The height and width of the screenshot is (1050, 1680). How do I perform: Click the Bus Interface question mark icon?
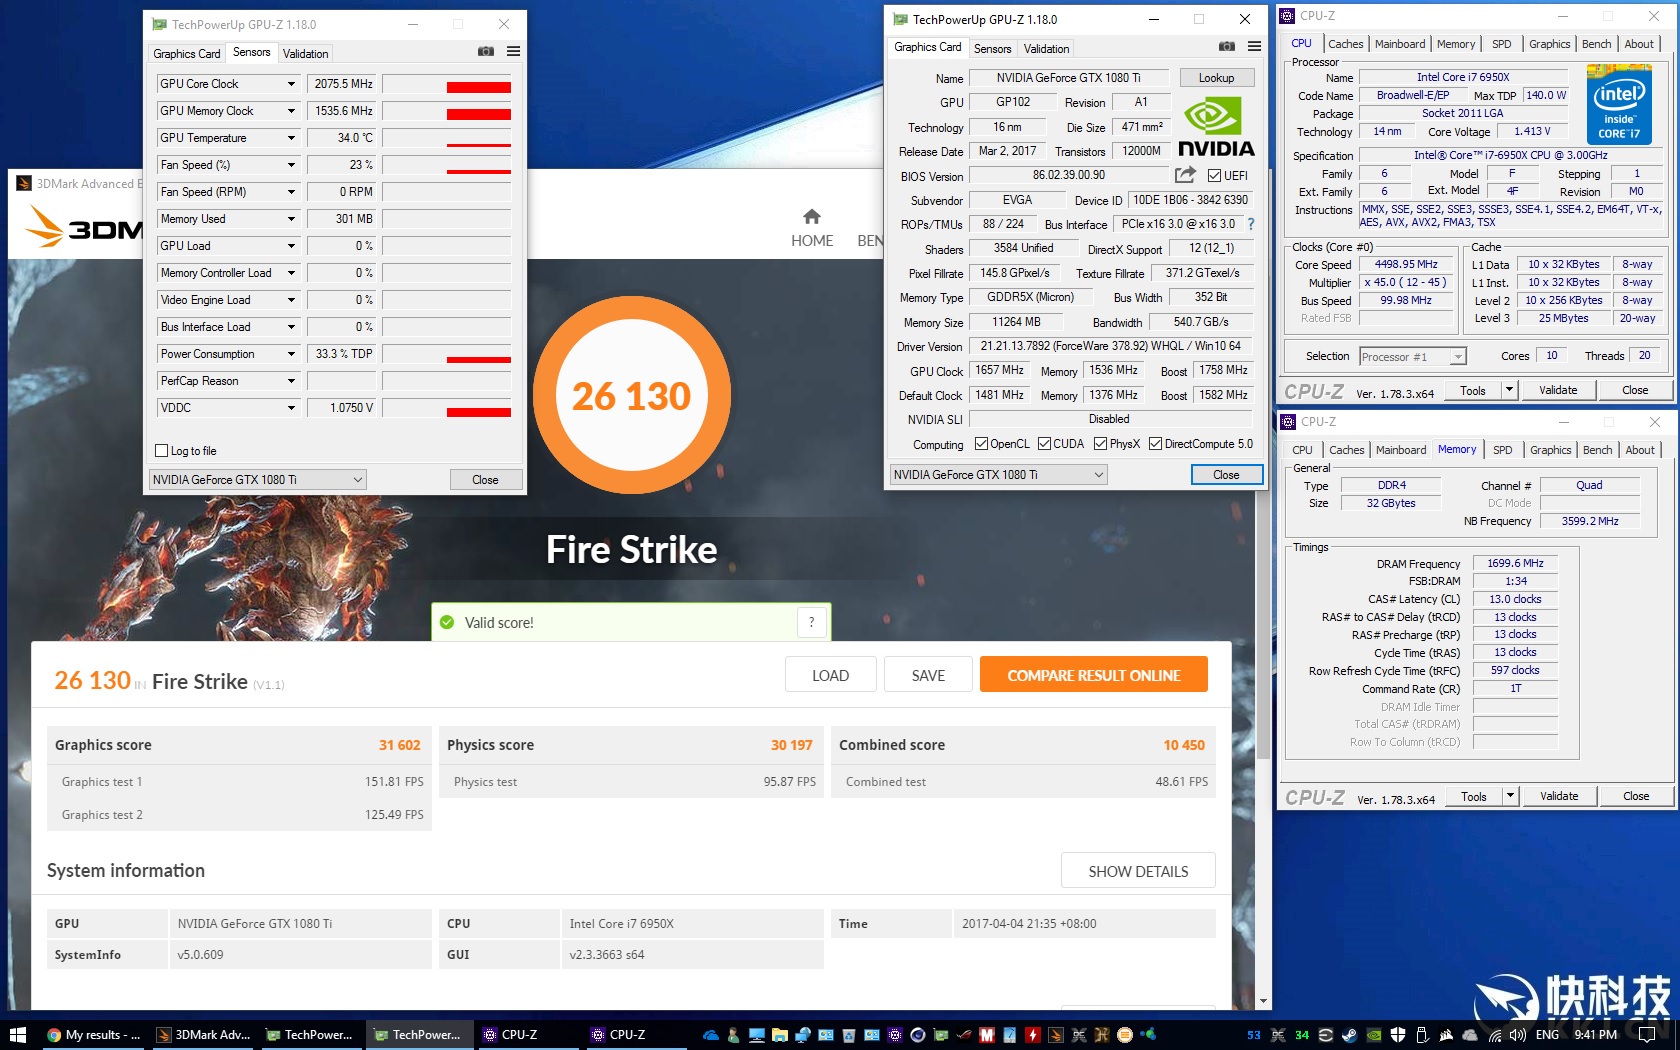(1251, 224)
